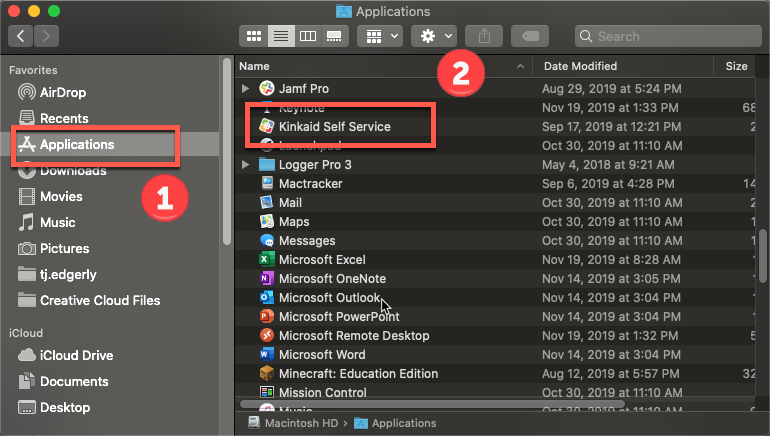Screen dimensions: 770x436
Task: Sort by the Name column header
Action: (383, 66)
